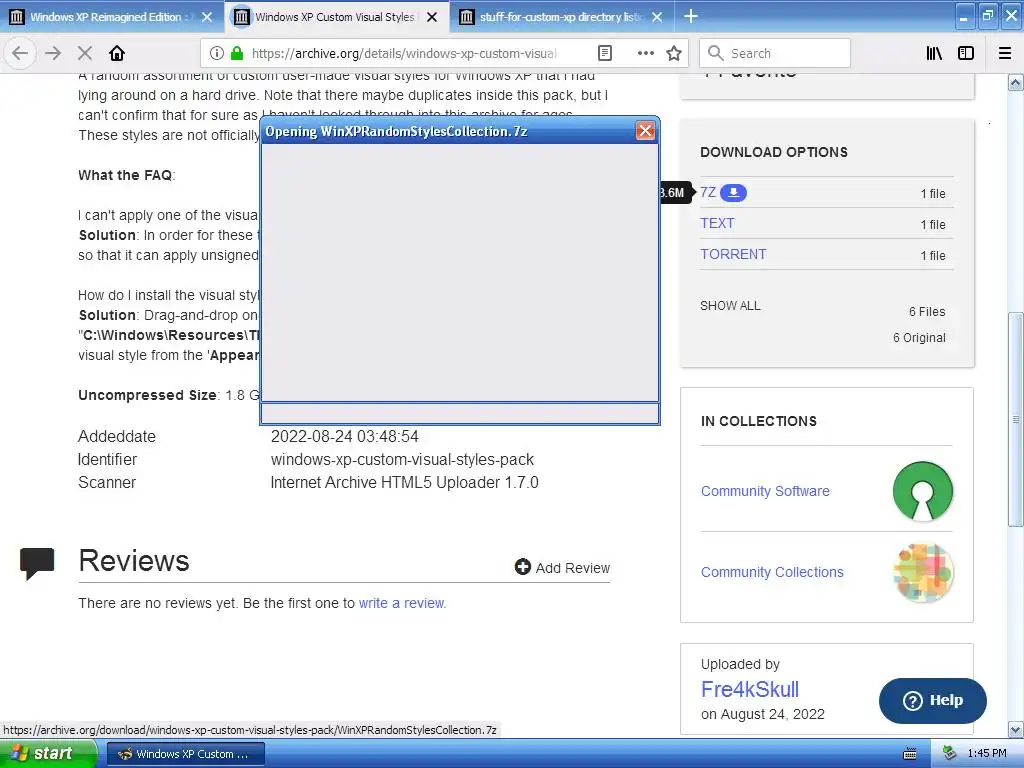Go forward one page in history
Viewport: 1024px width, 768px height.
click(53, 53)
